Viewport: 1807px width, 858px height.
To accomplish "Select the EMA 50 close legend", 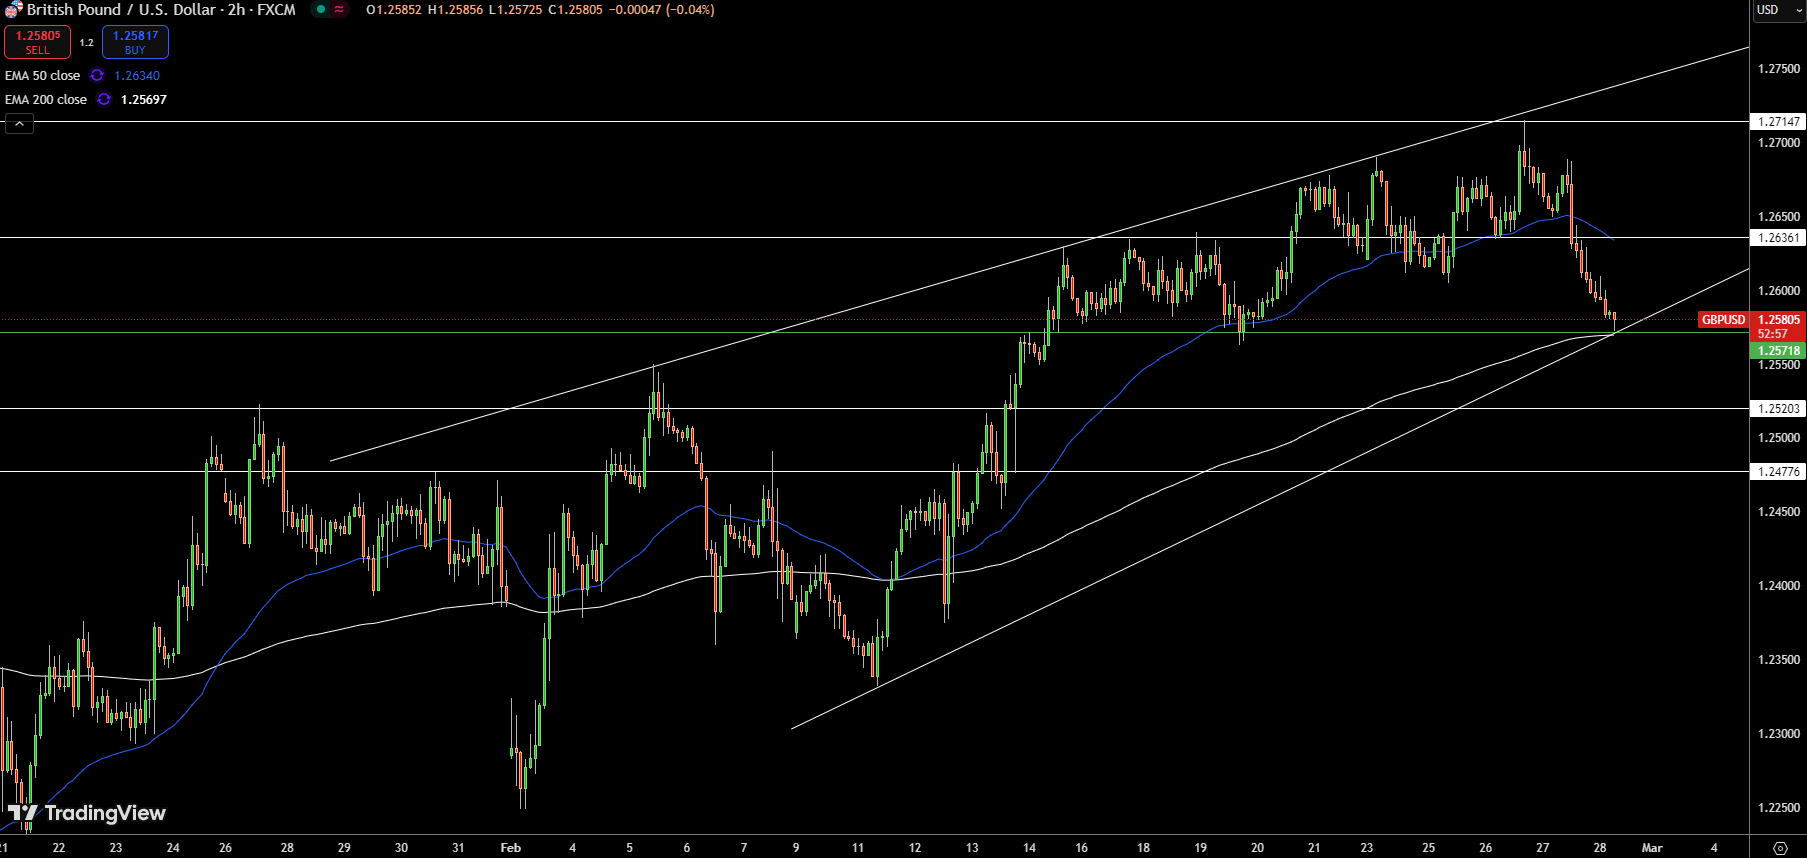I will 42,76.
